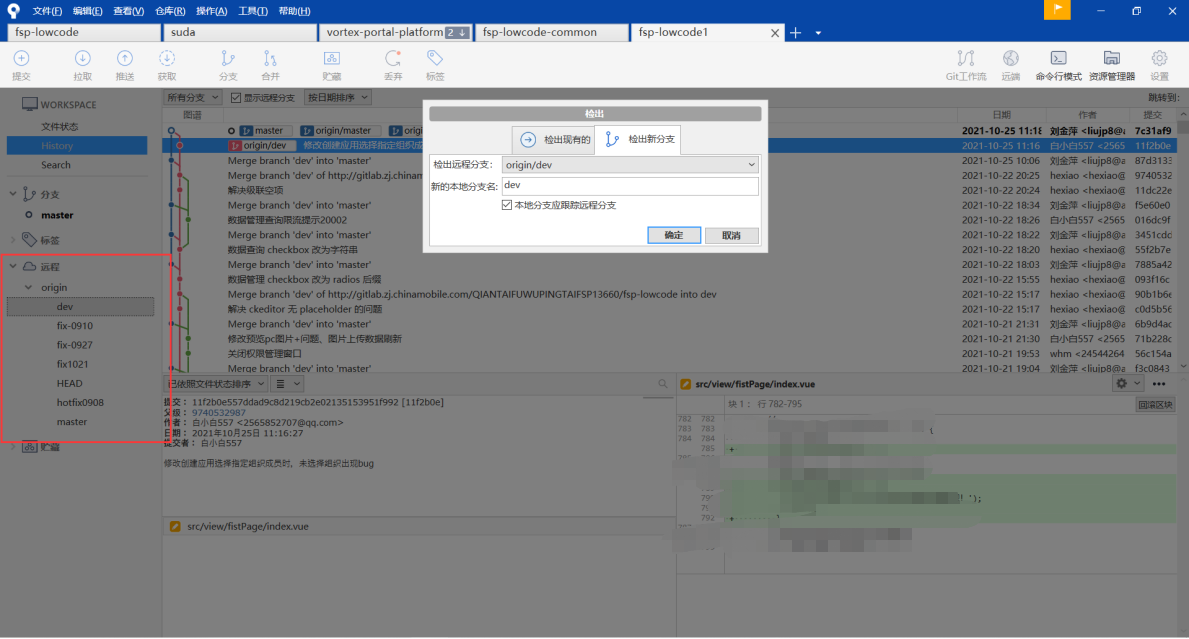Open the 文件(F) menu

point(47,11)
